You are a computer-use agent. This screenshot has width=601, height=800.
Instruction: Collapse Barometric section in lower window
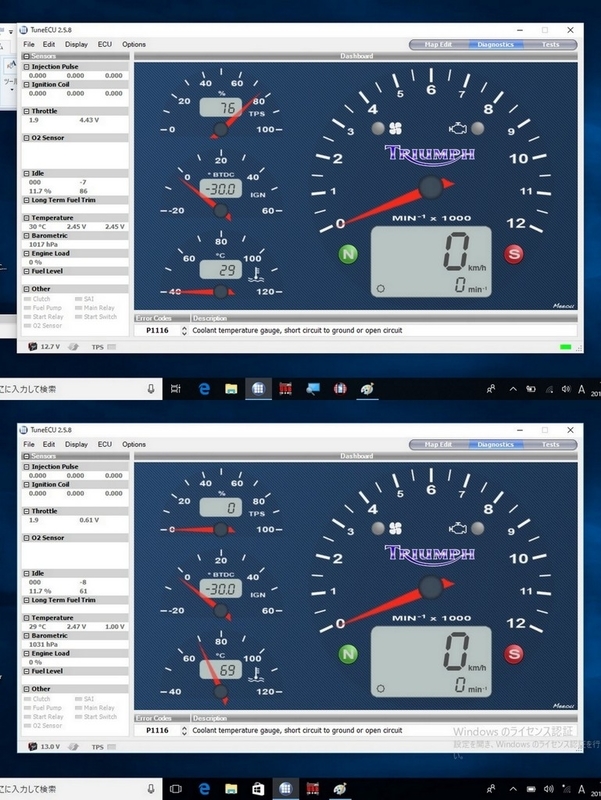pos(27,636)
